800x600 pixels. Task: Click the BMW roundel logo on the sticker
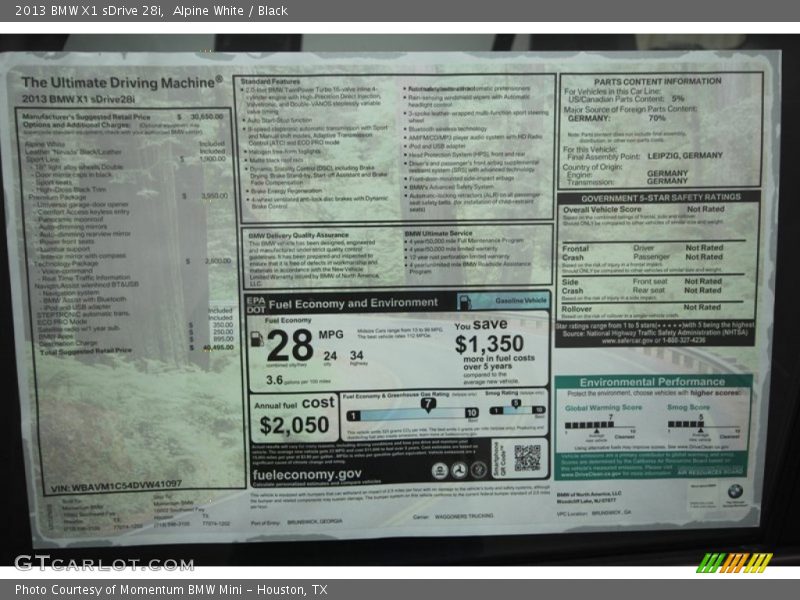coord(735,492)
